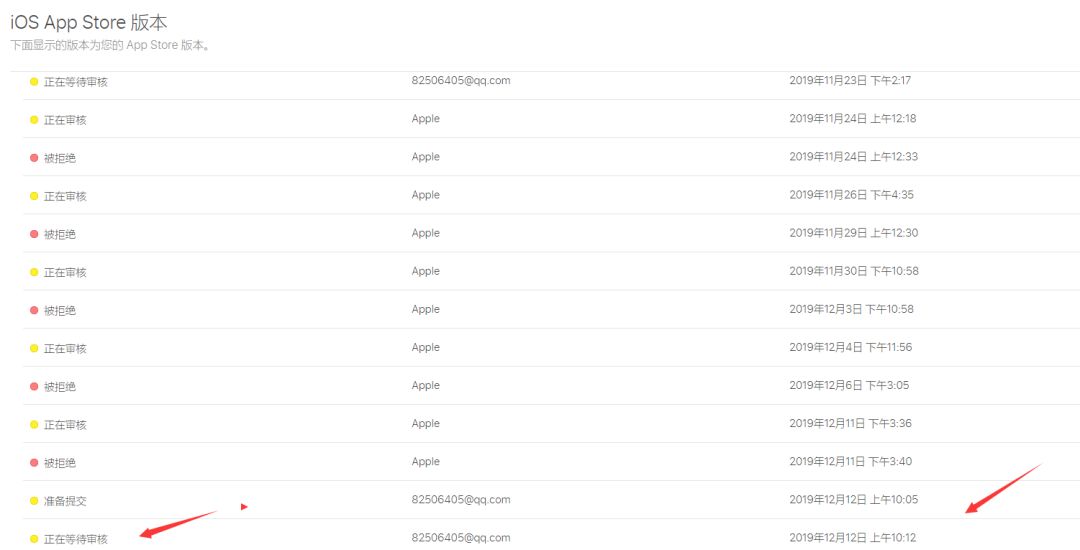This screenshot has height=550, width=1080.
Task: Click the yellow status dot for 2019年11月23日 entry
Action: pyautogui.click(x=34, y=82)
